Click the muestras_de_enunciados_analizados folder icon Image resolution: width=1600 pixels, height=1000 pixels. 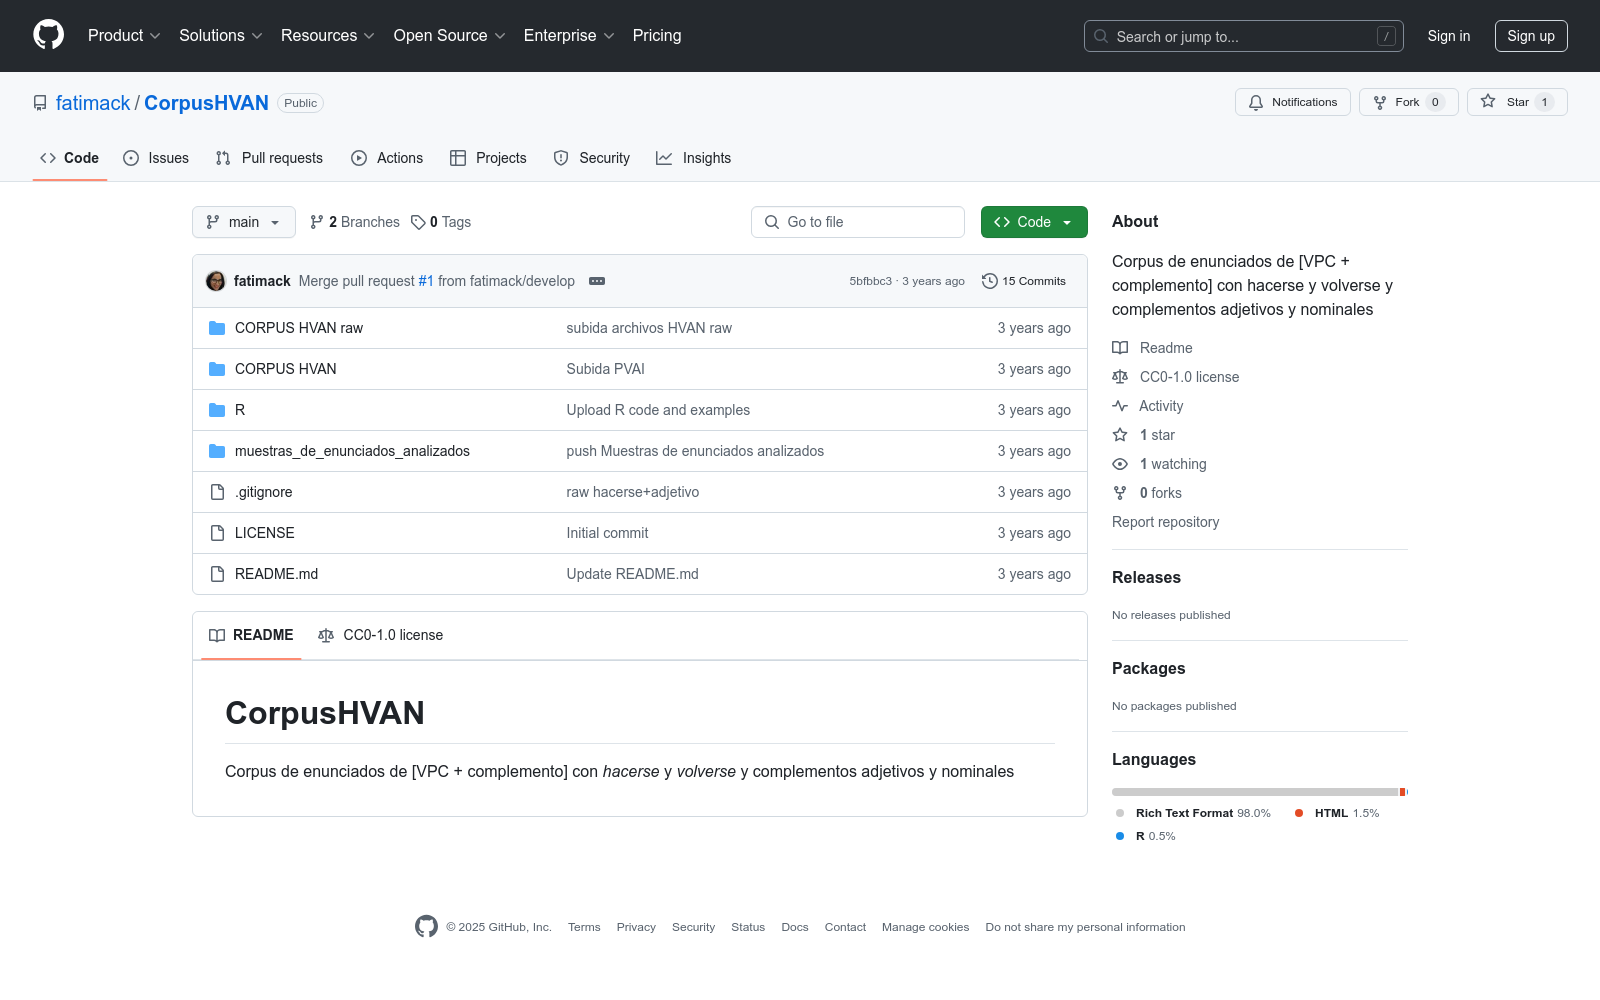[217, 451]
